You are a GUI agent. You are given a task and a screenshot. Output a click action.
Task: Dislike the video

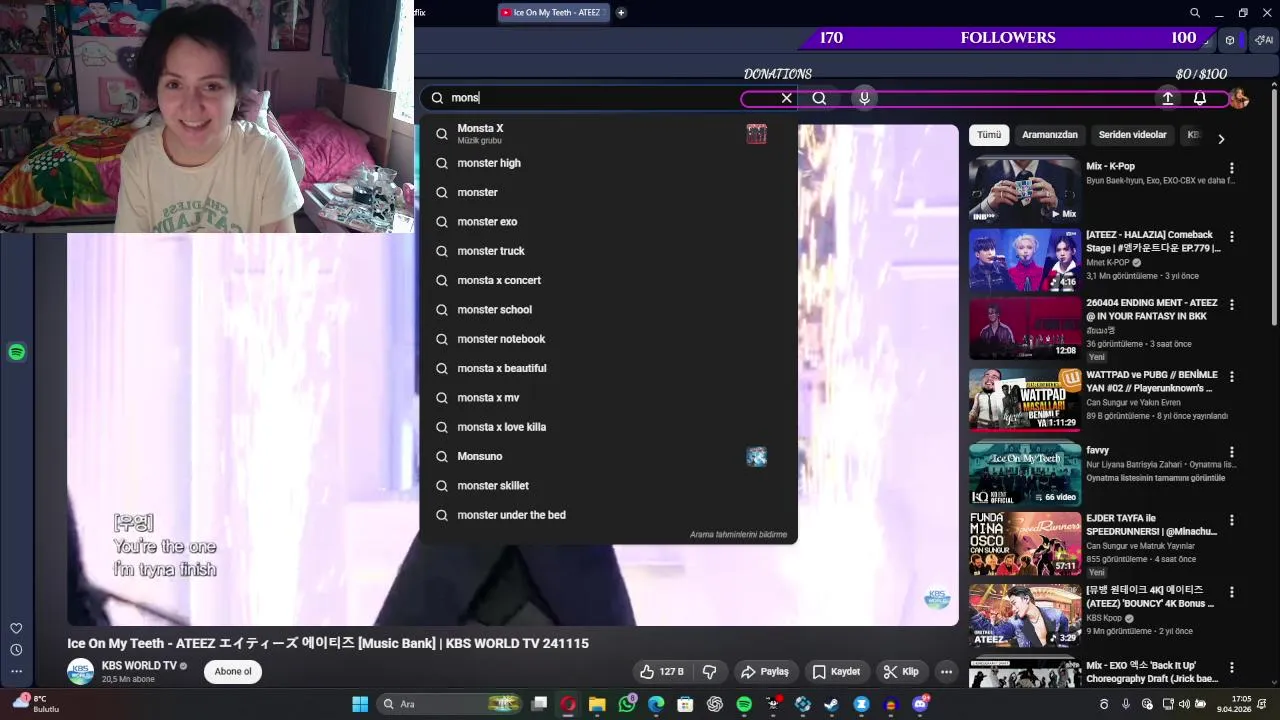point(710,672)
